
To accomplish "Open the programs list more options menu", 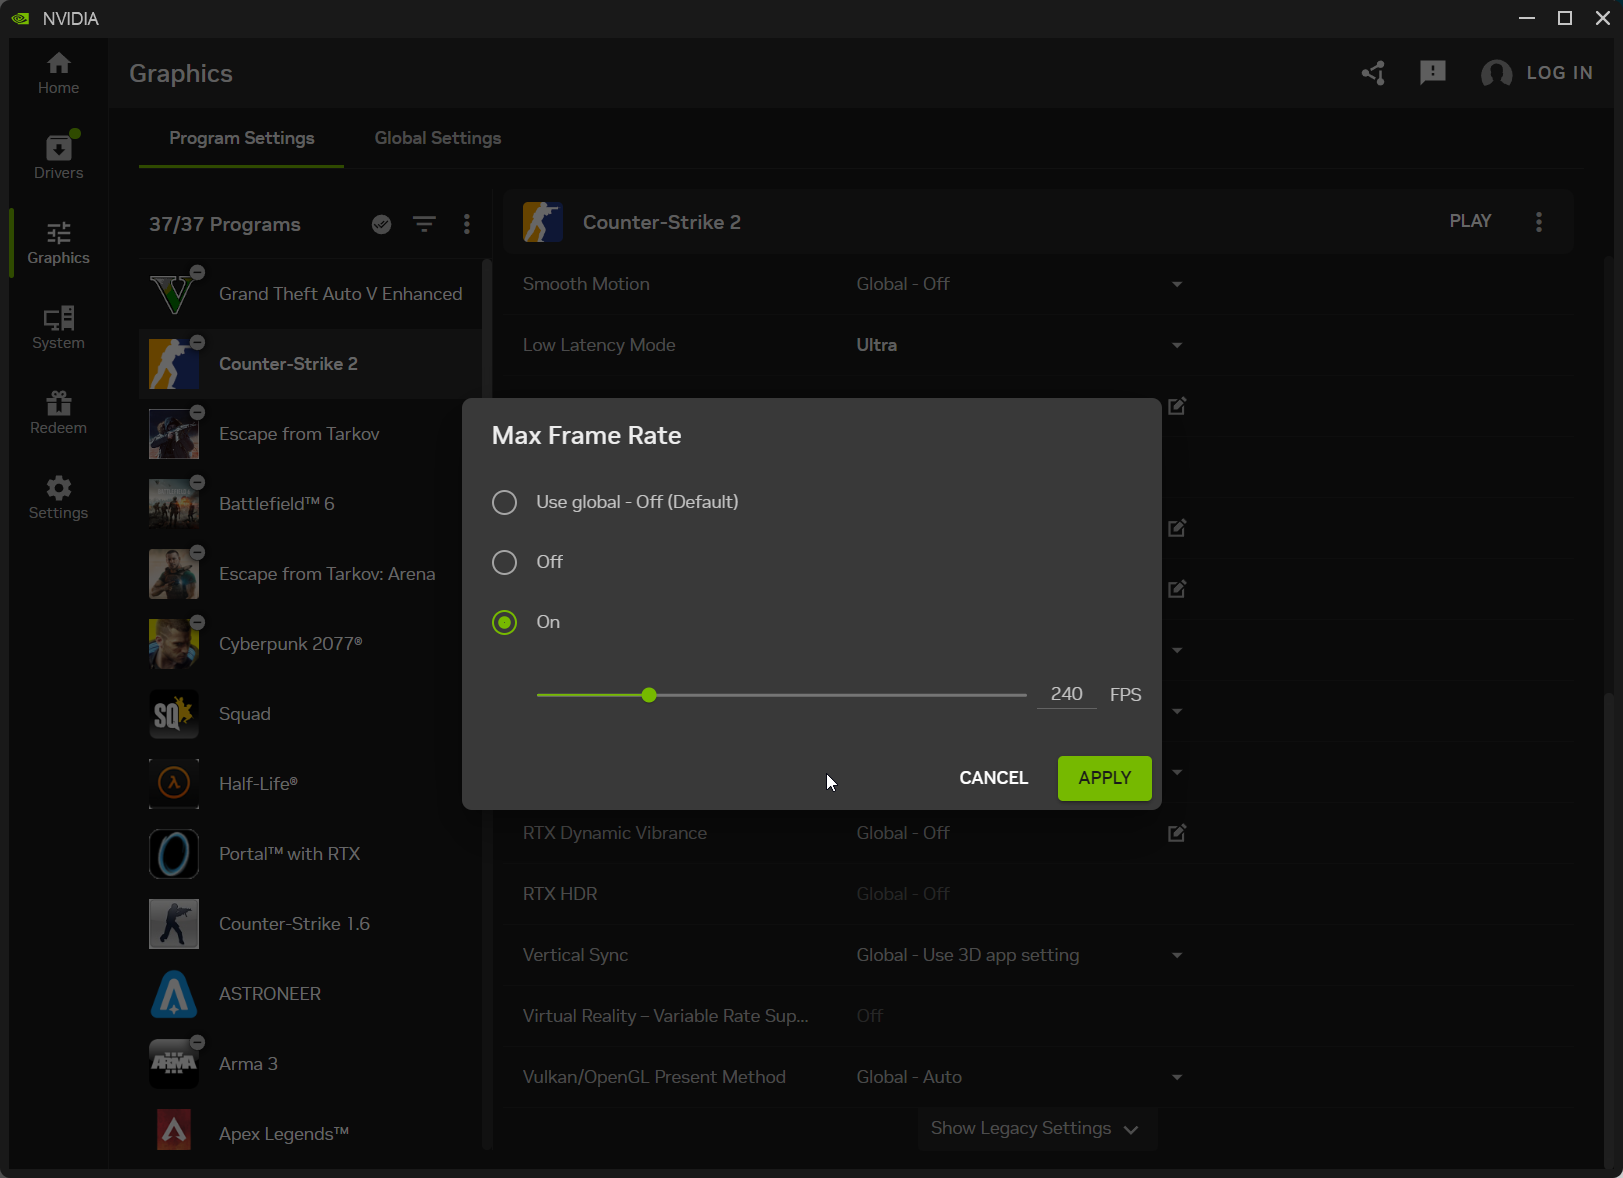I will (467, 224).
